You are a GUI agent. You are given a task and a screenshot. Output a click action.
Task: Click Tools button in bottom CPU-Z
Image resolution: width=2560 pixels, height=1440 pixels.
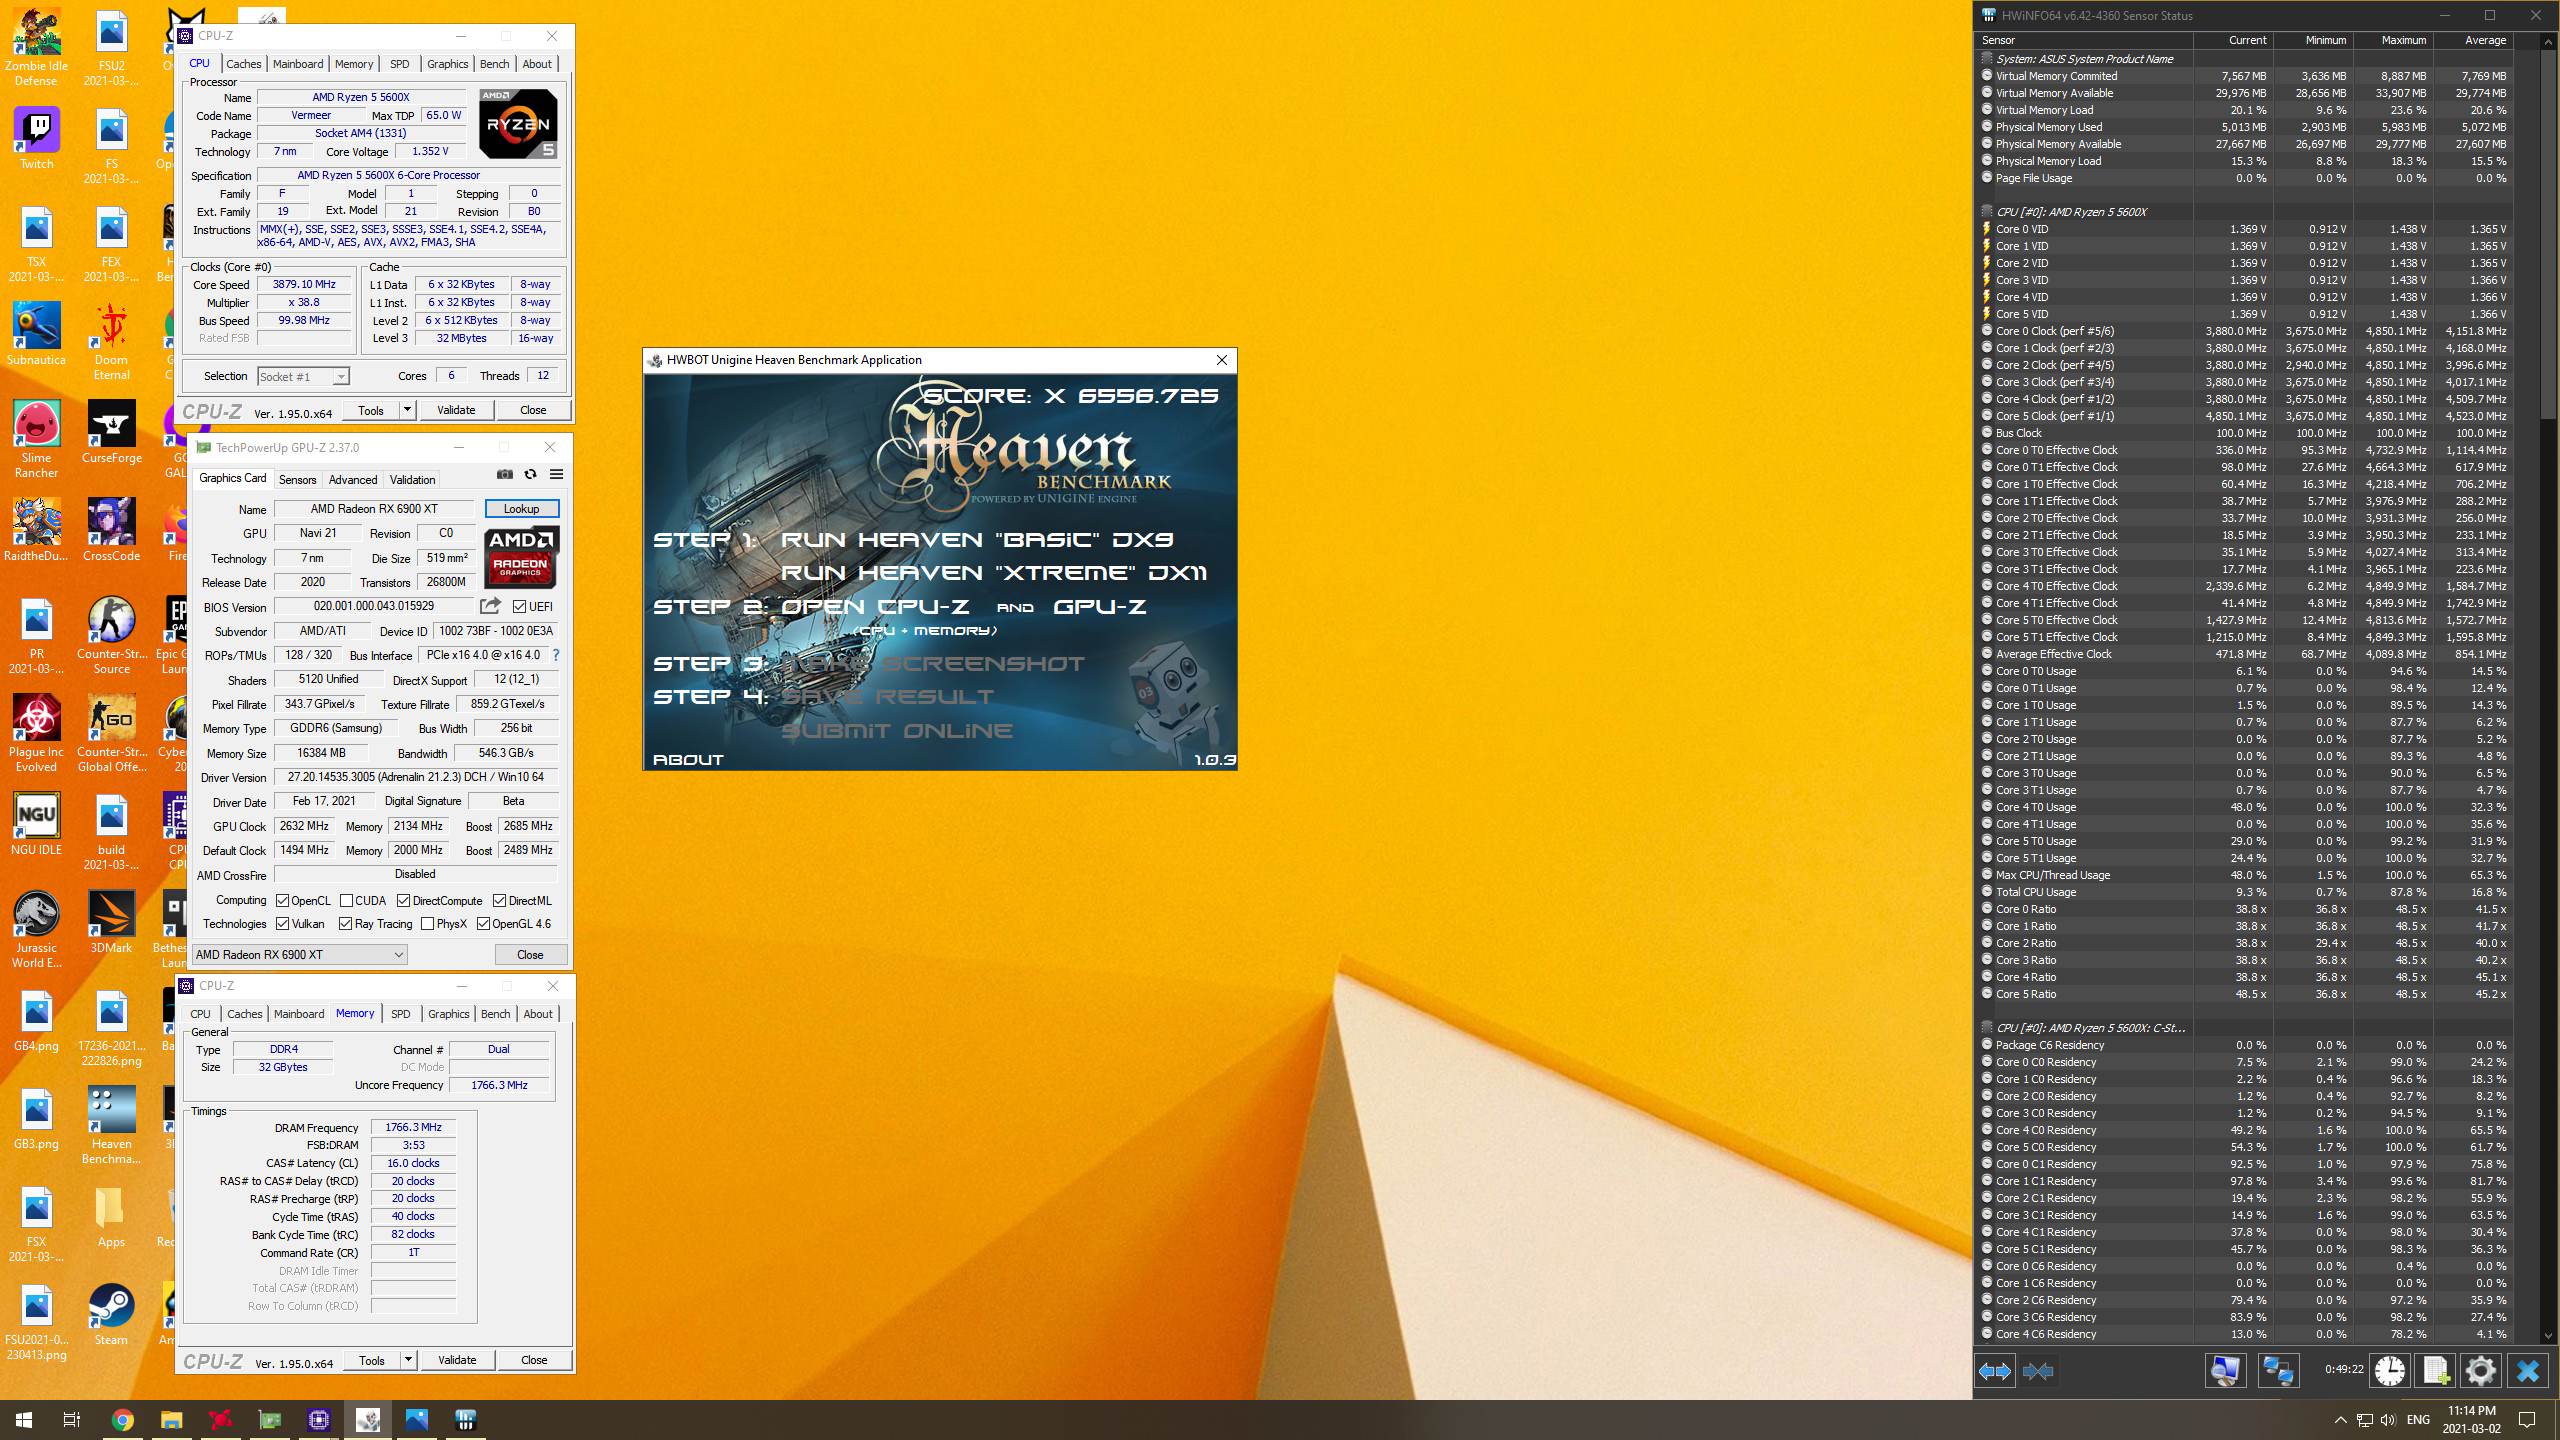point(372,1360)
